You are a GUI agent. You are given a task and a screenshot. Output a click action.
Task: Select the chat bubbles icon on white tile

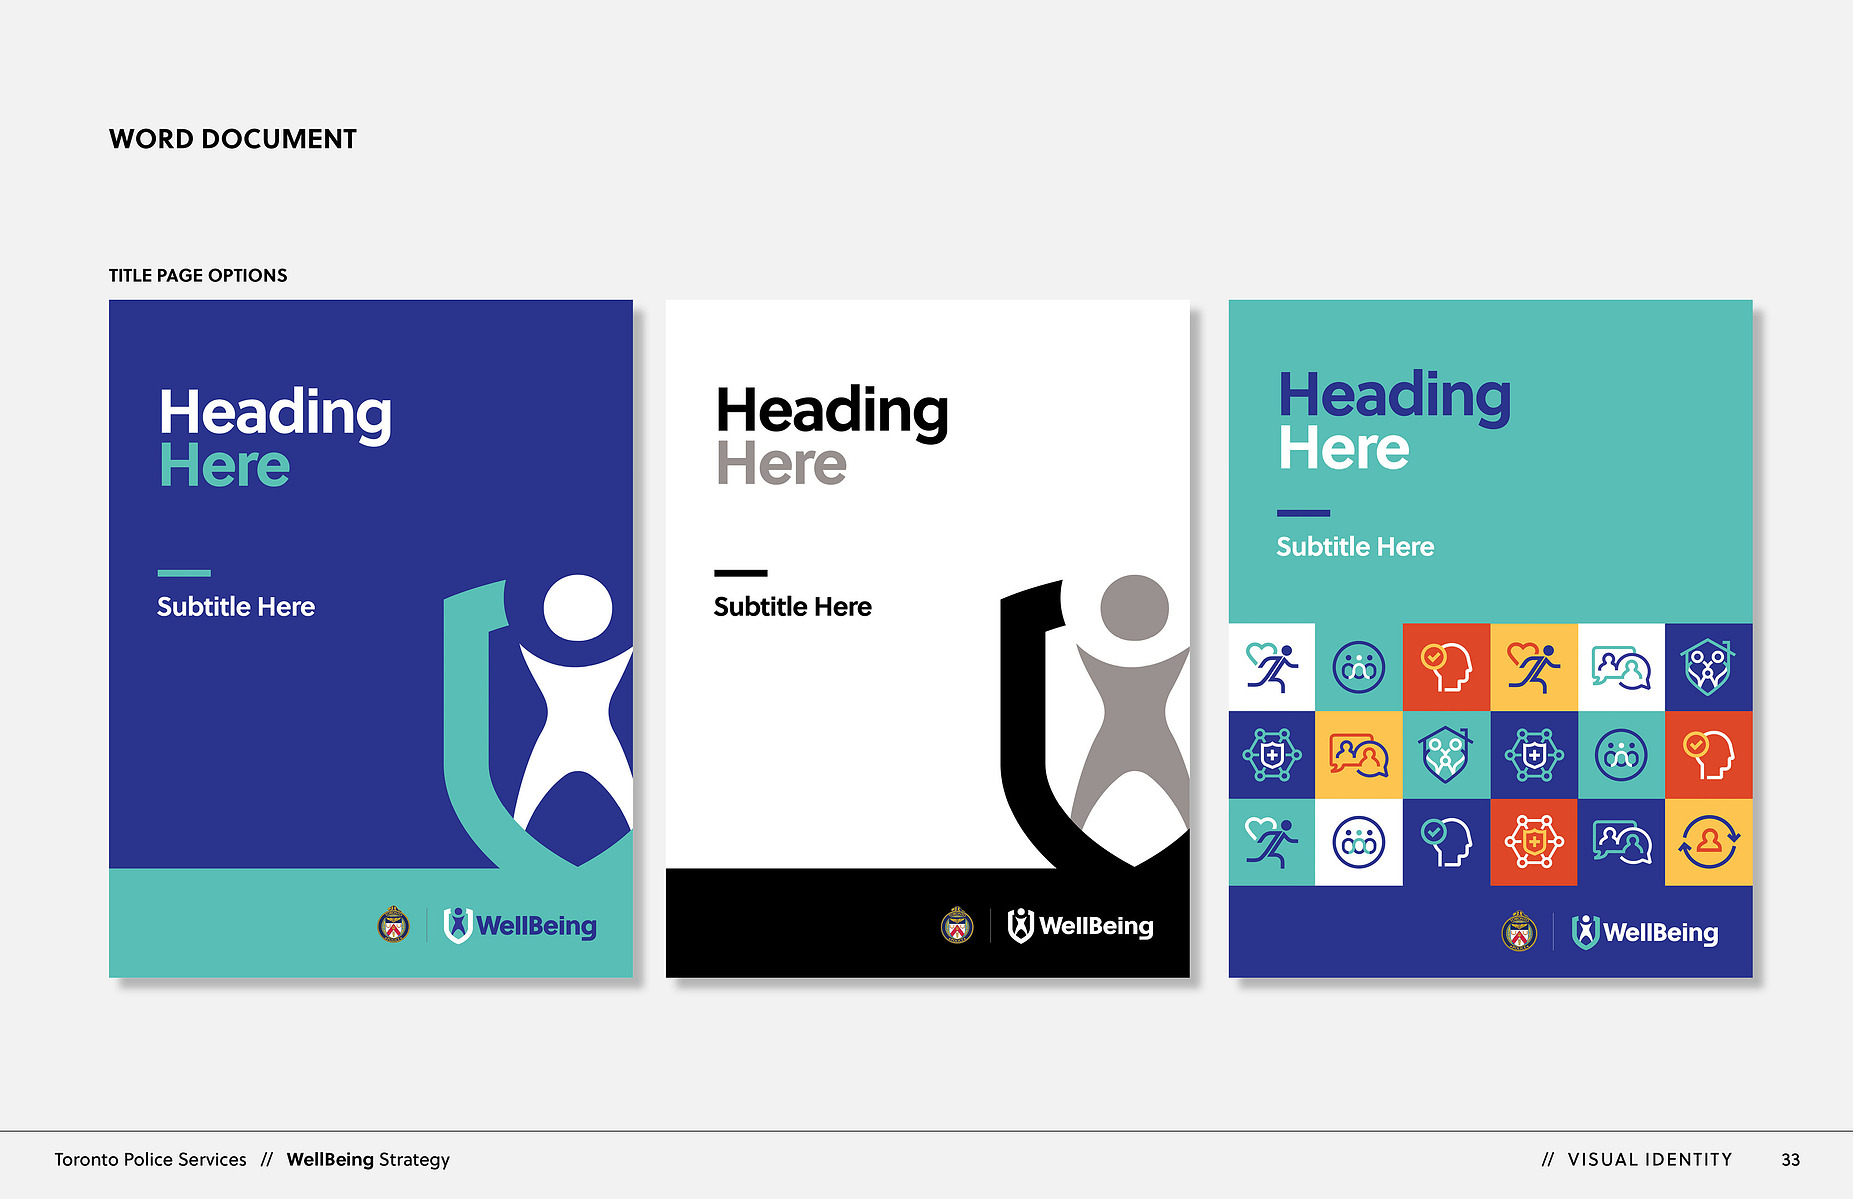coord(1621,667)
